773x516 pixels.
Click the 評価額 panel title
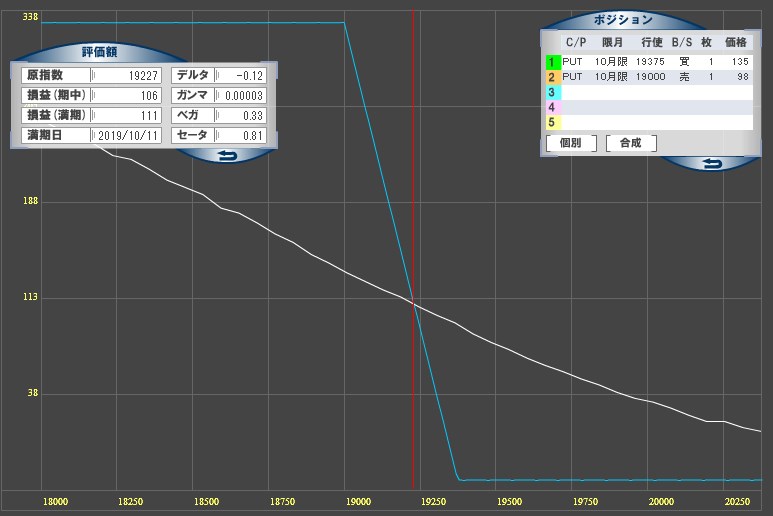(100, 52)
